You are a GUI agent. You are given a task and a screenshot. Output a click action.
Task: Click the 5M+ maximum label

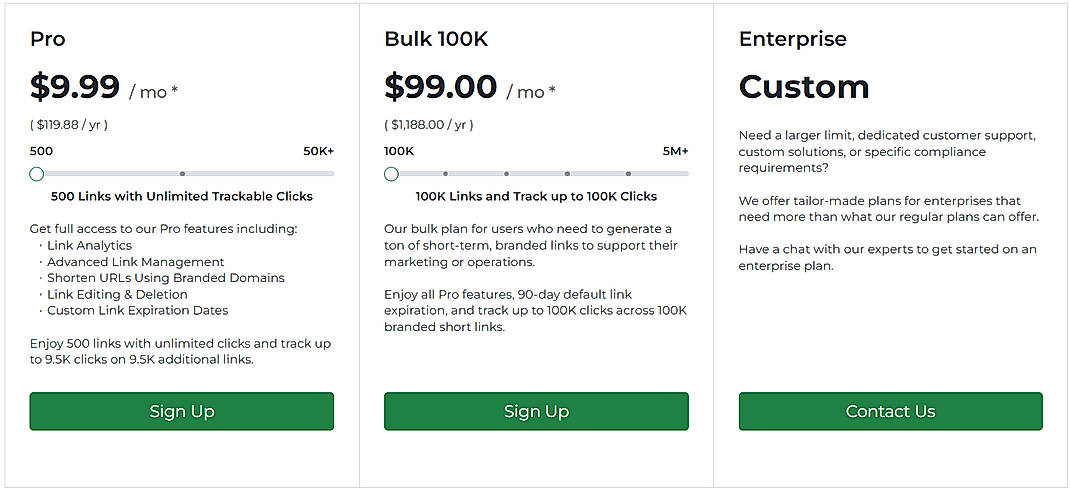coord(675,151)
